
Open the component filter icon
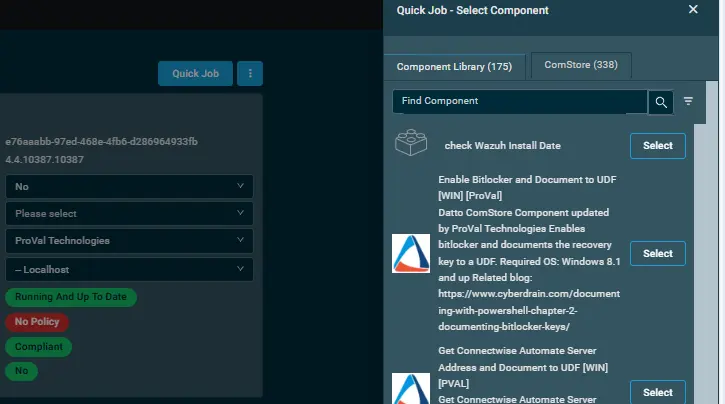(x=688, y=101)
